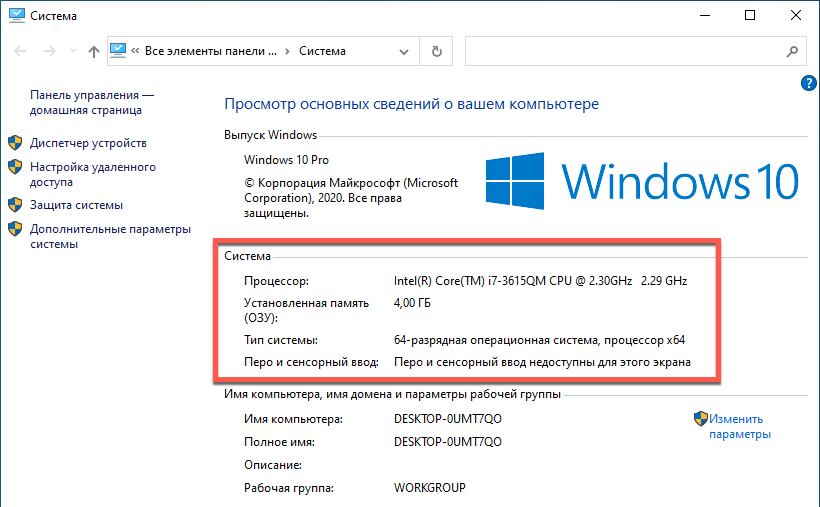Minimize the Система window

click(x=705, y=15)
